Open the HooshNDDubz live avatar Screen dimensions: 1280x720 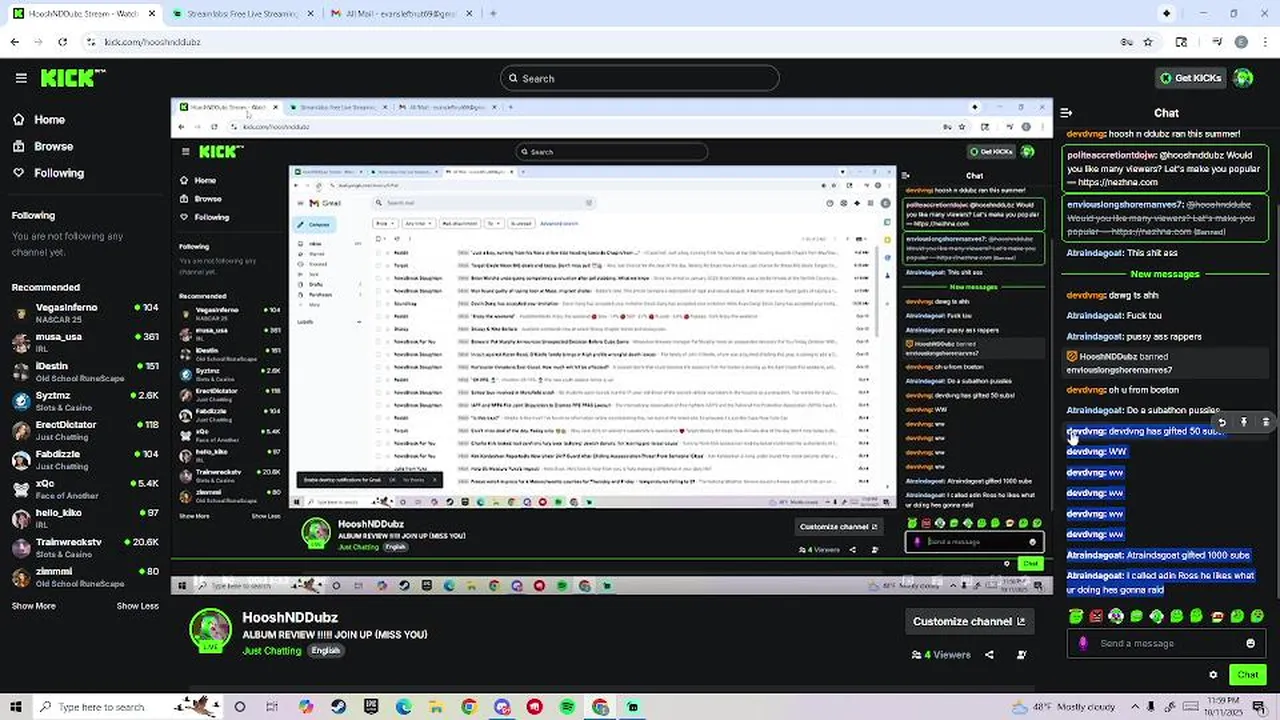coord(210,629)
